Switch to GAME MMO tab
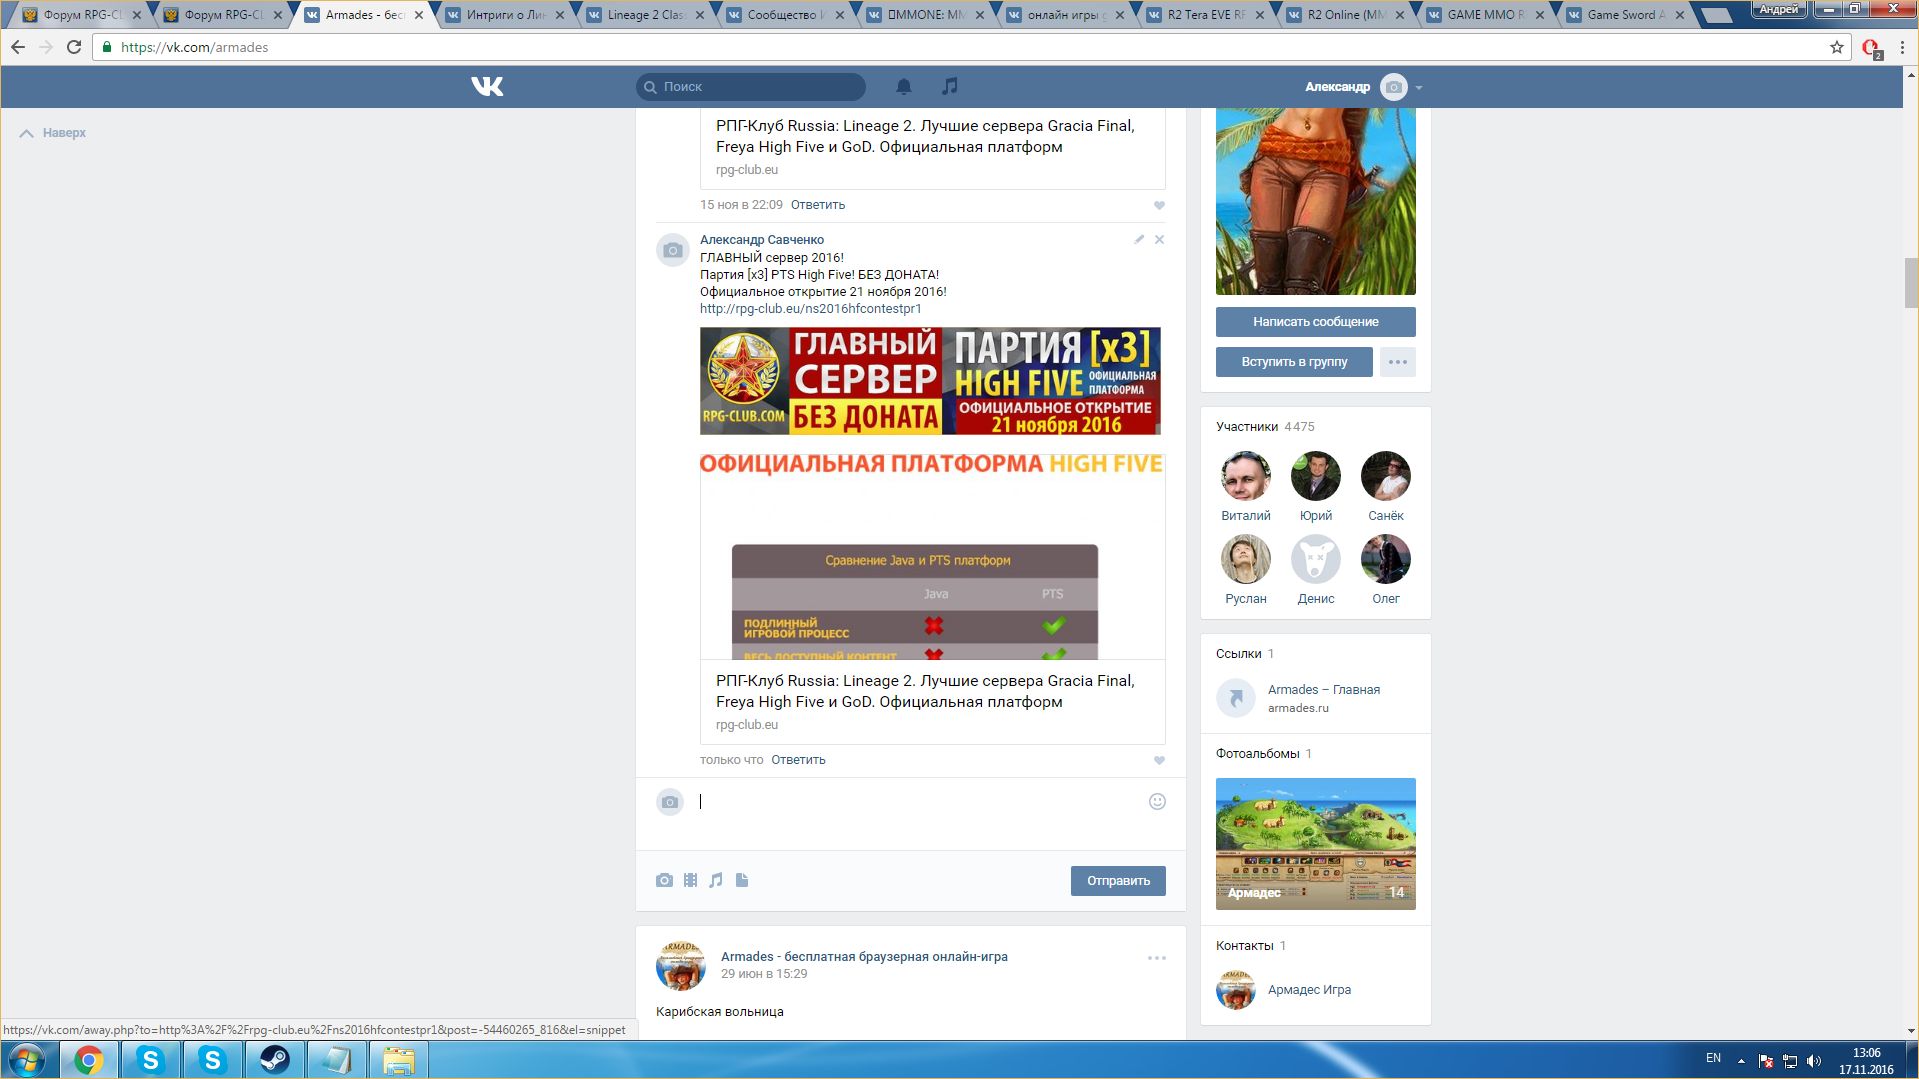 click(x=1485, y=15)
